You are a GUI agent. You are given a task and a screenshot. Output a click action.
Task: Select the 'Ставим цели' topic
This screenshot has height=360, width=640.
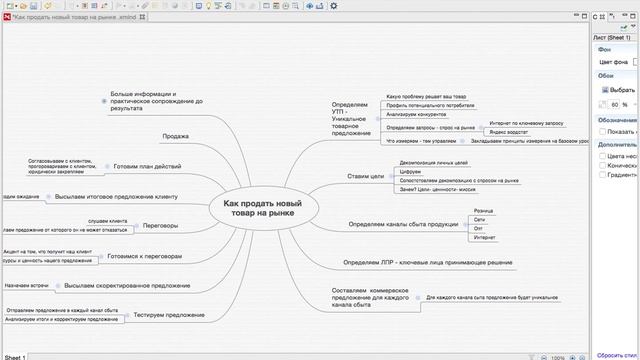pyautogui.click(x=365, y=176)
